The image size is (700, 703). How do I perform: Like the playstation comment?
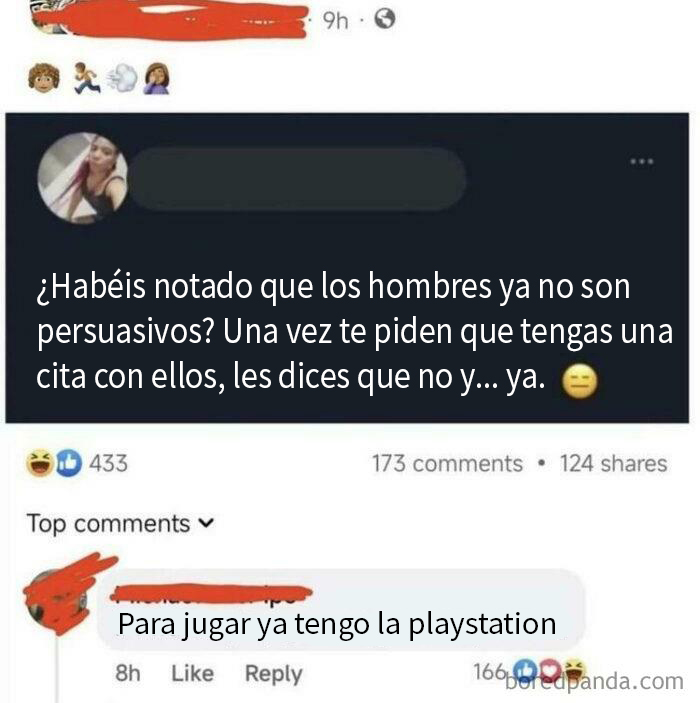point(192,673)
